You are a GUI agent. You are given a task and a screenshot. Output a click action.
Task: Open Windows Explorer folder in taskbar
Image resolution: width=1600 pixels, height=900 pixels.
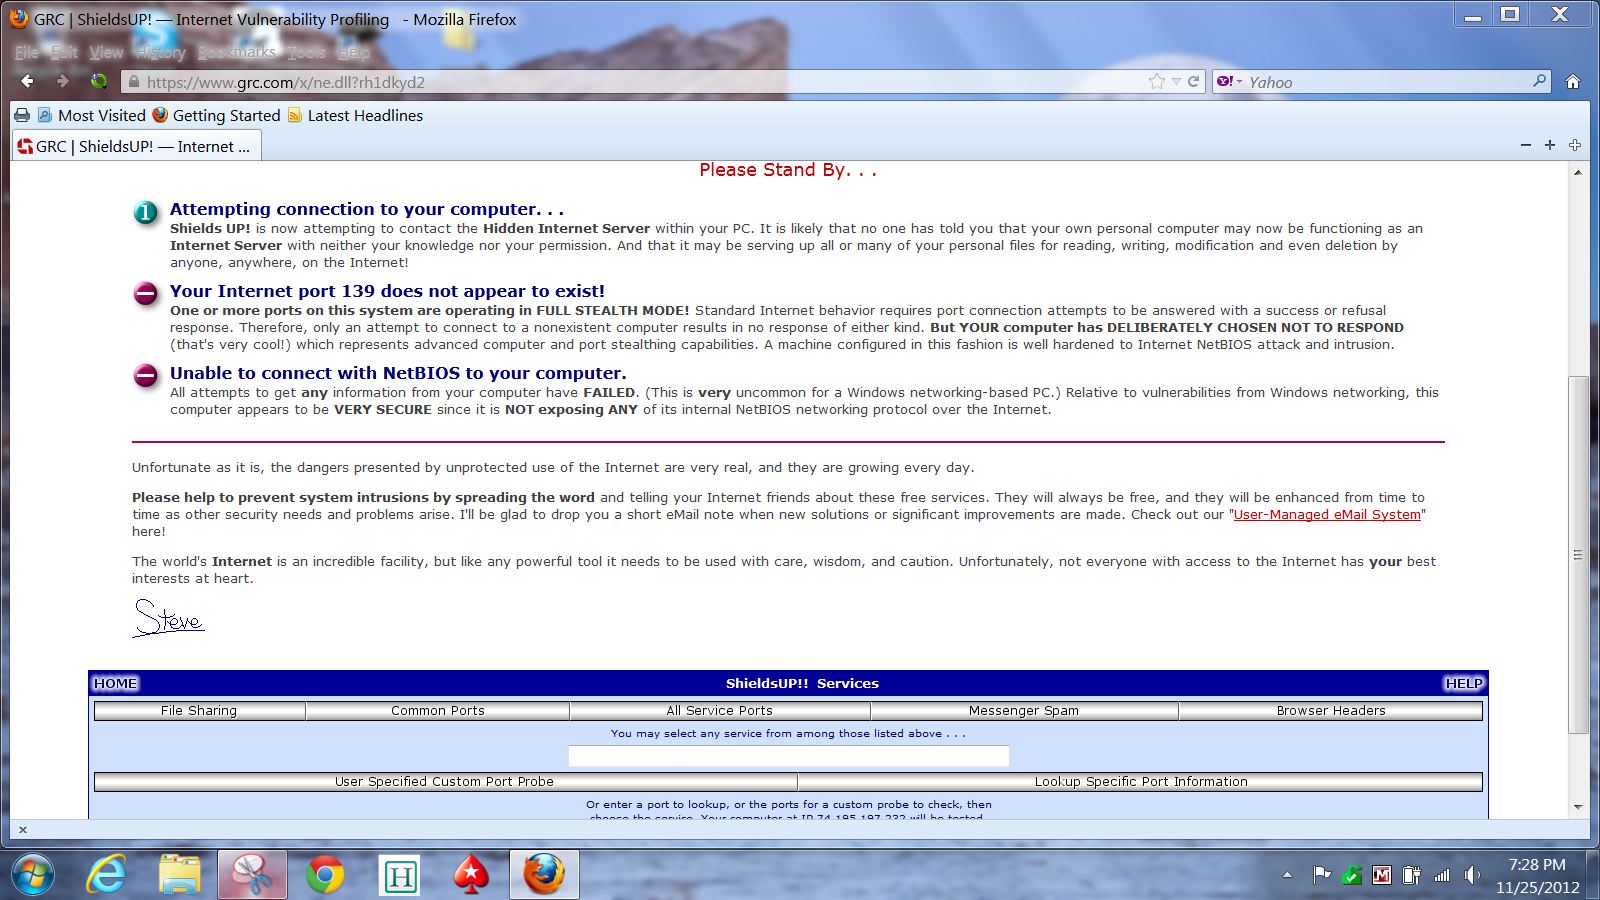click(180, 875)
